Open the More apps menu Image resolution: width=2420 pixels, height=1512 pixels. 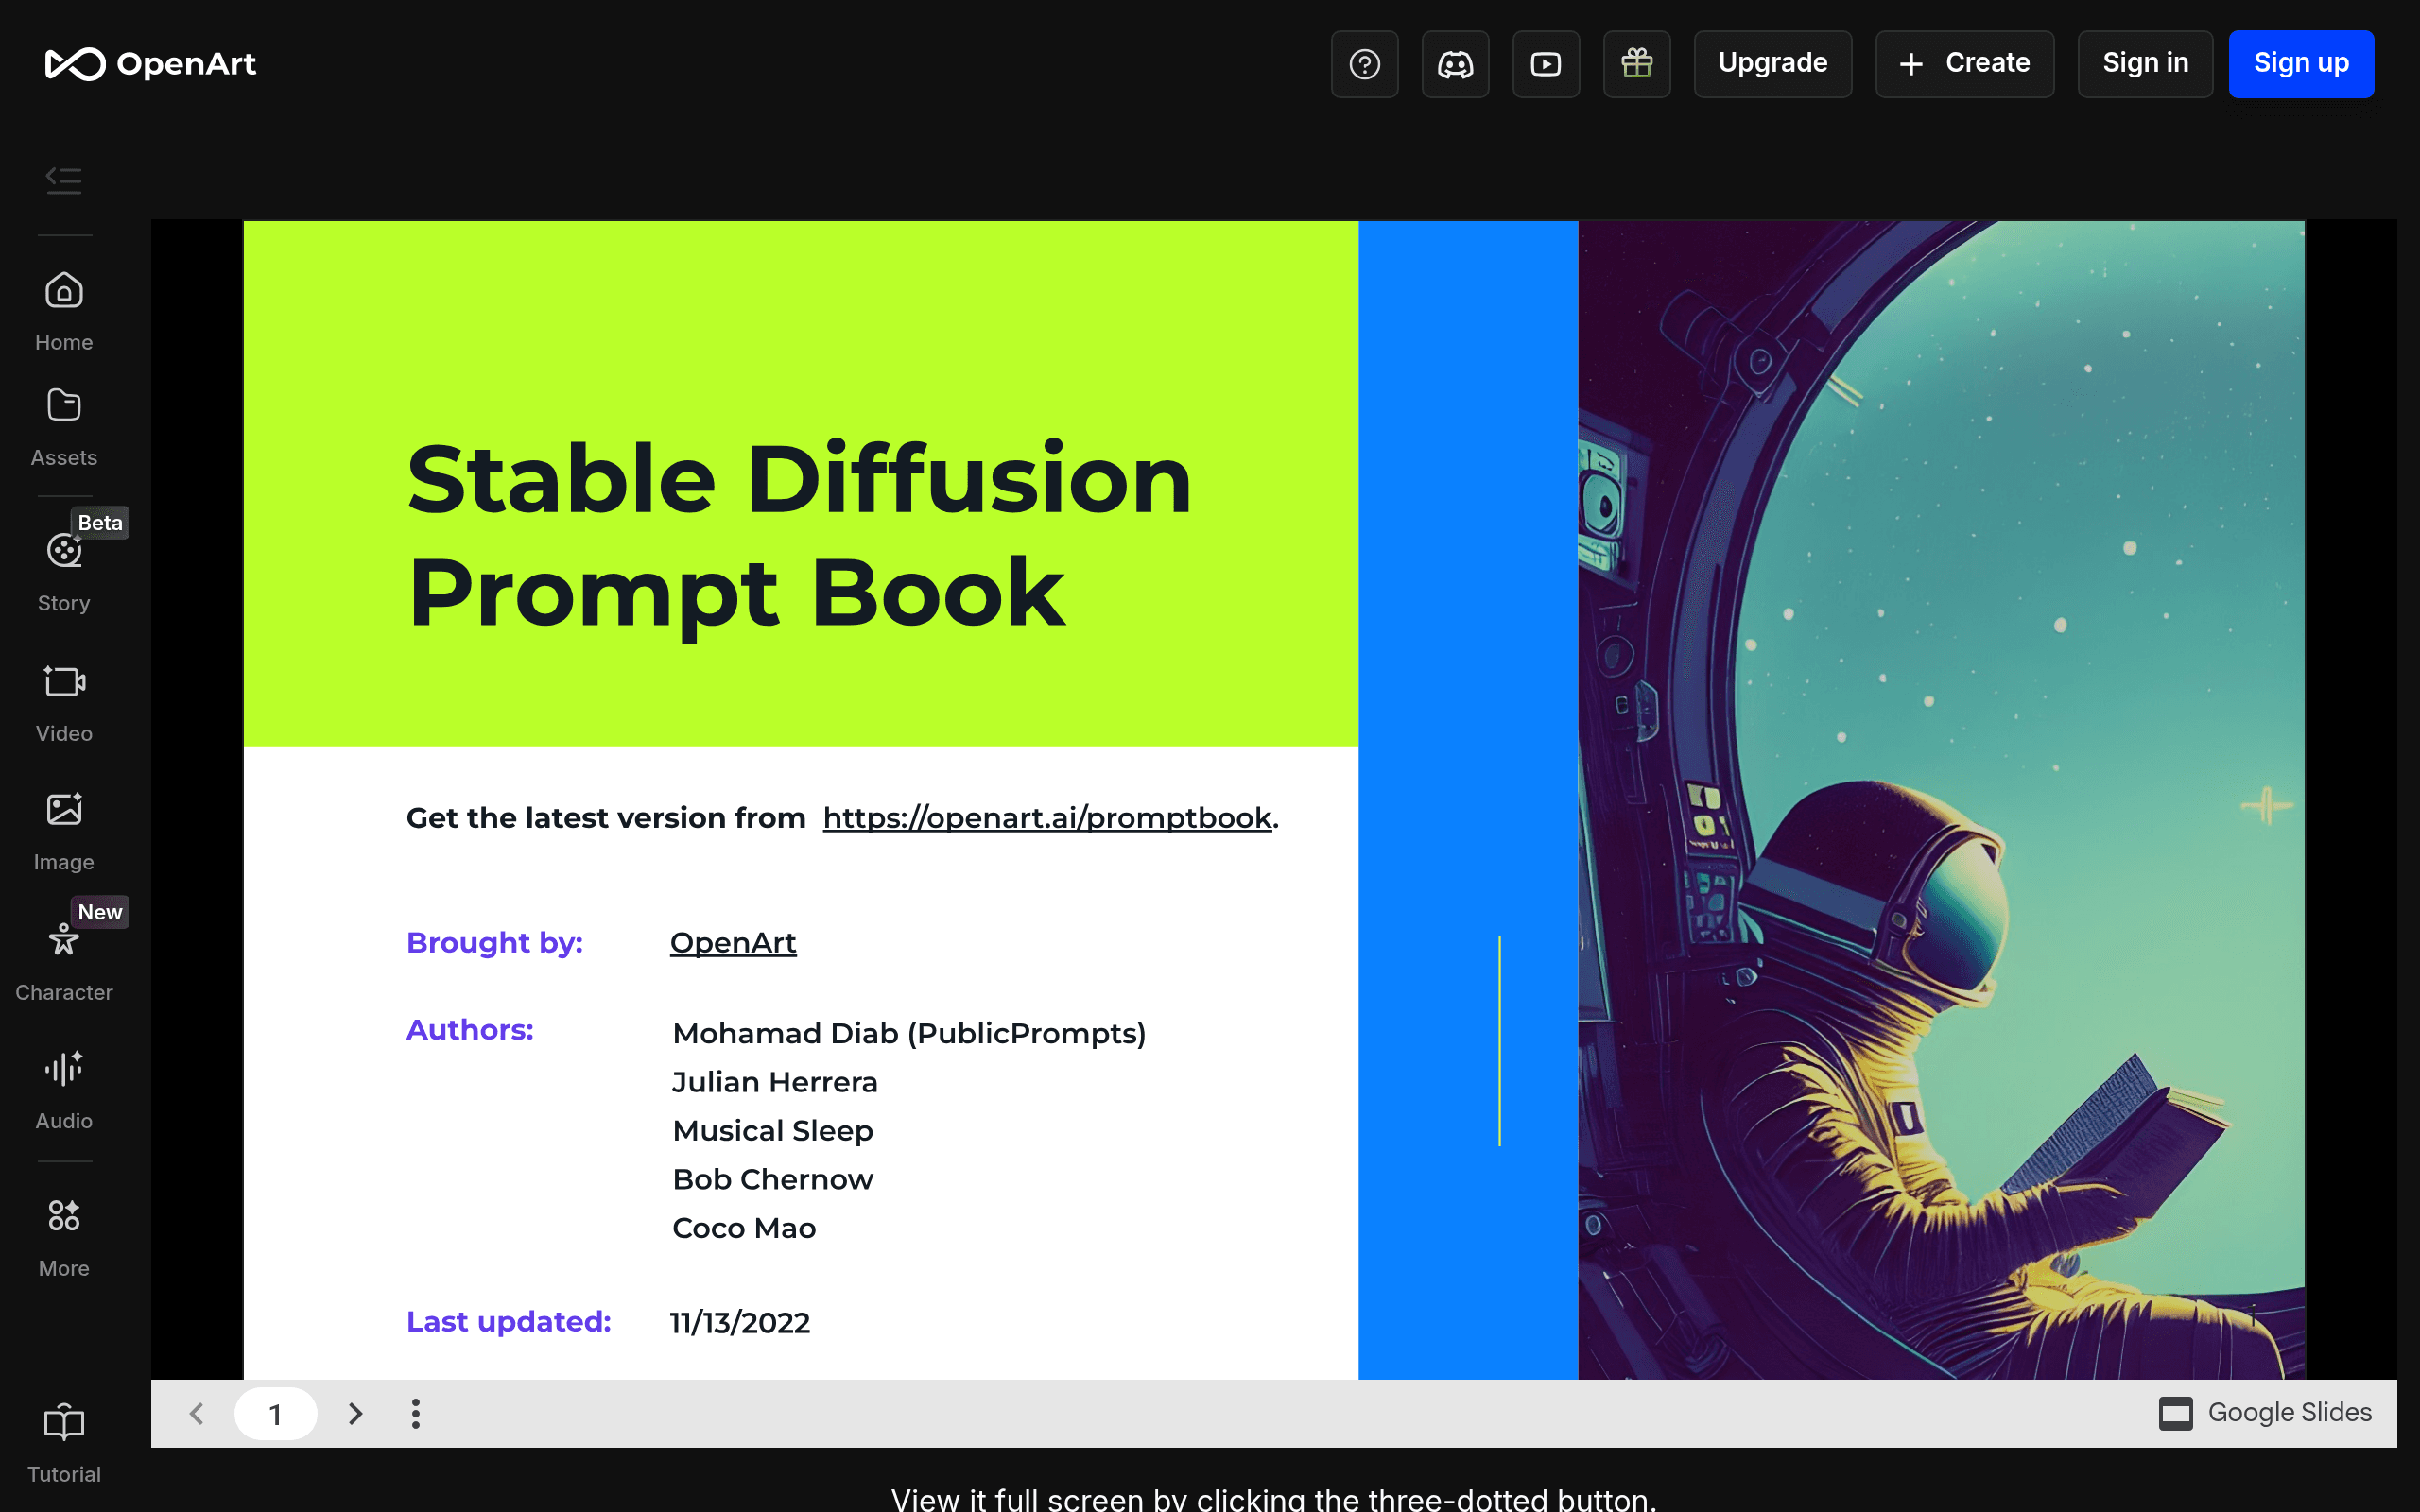pos(64,1238)
